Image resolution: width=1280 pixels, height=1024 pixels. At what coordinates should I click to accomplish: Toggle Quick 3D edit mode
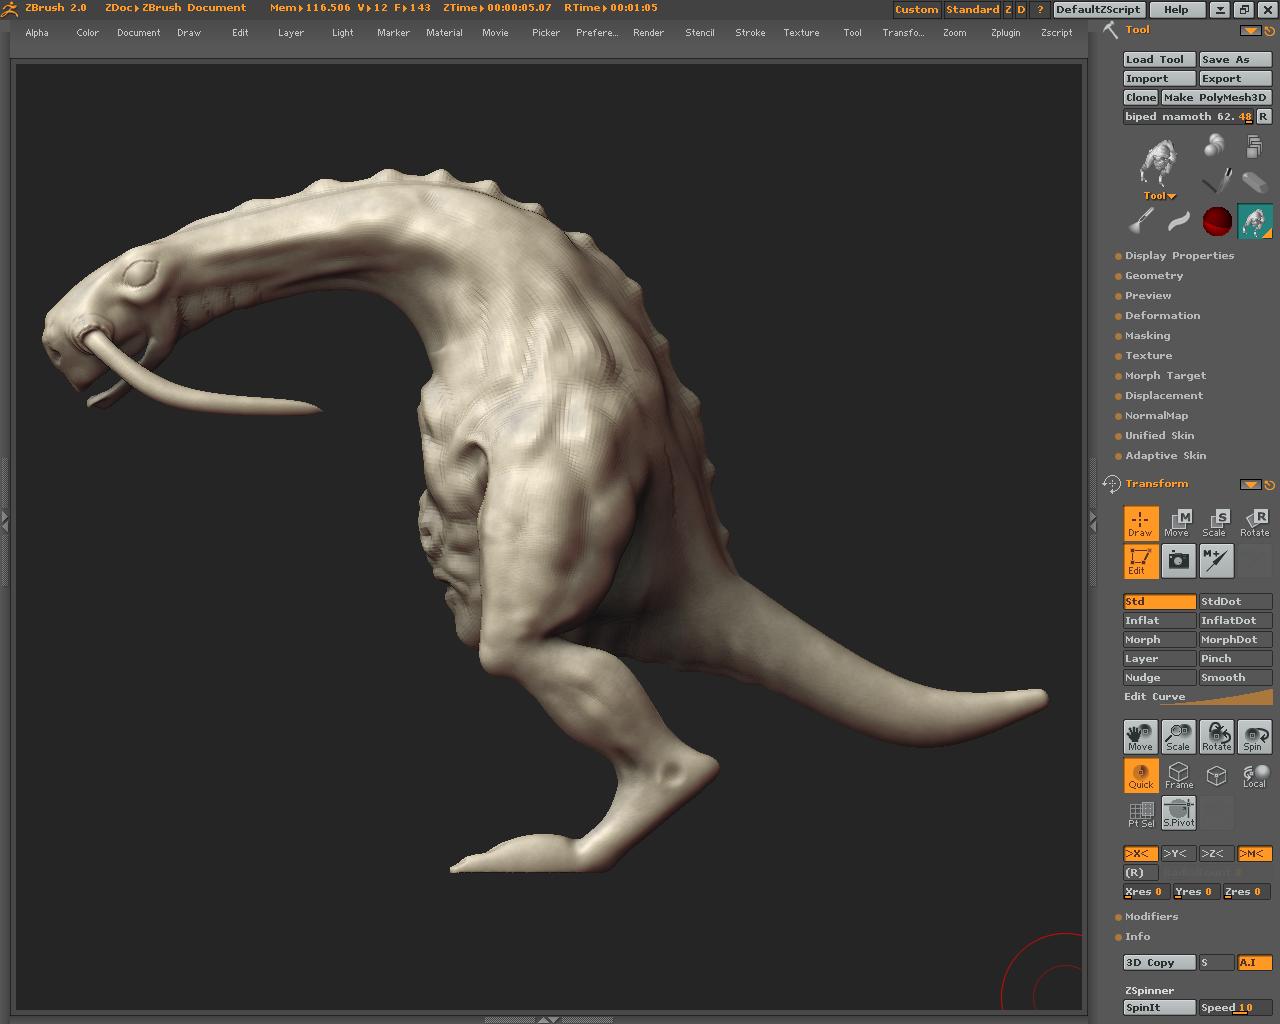1141,775
